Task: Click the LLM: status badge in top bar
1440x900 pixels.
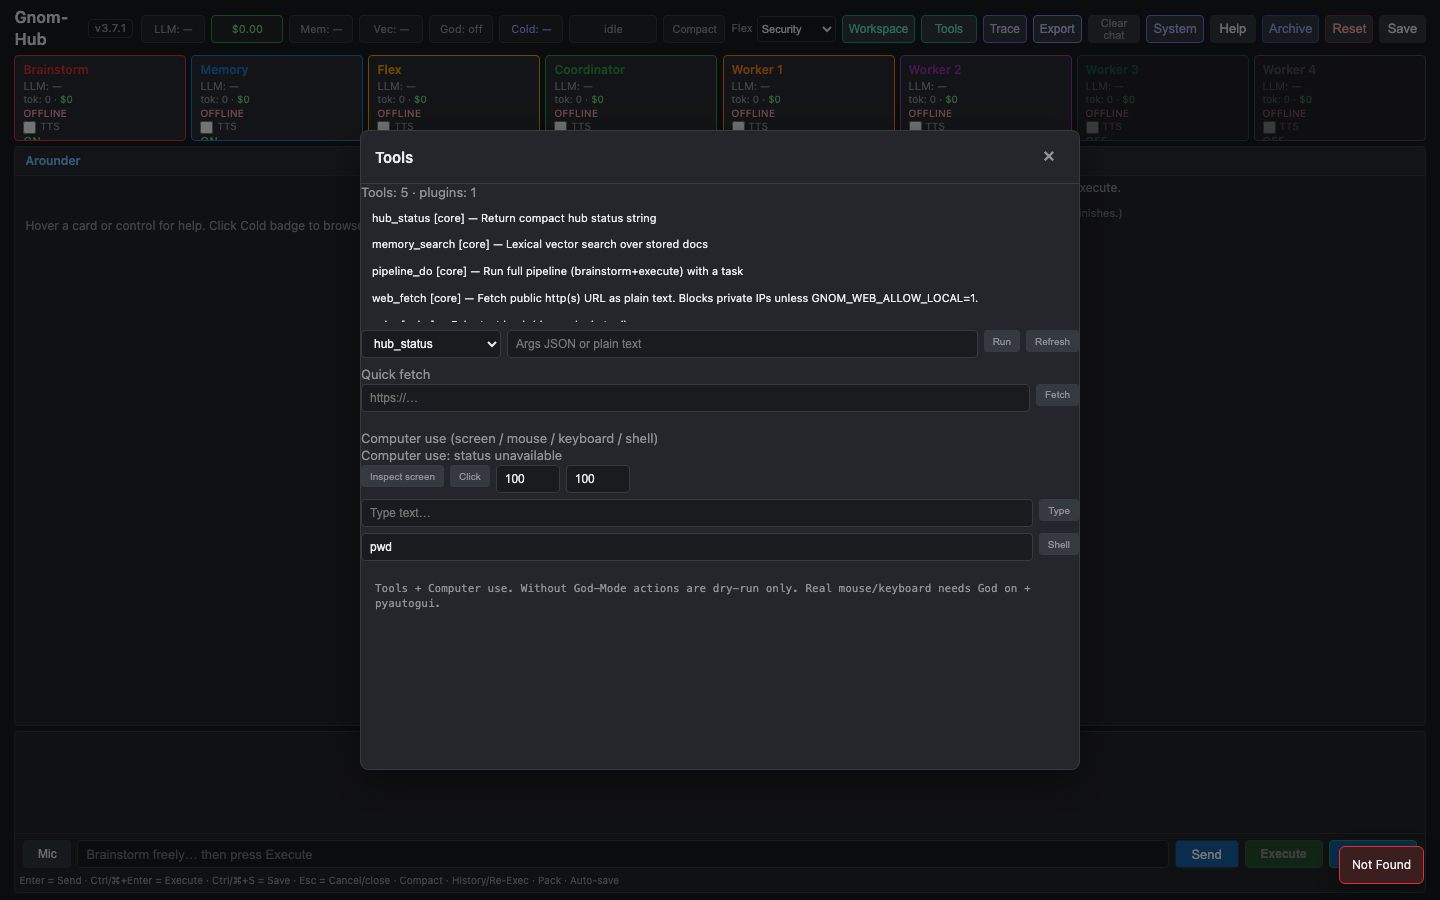Action: coord(173,29)
